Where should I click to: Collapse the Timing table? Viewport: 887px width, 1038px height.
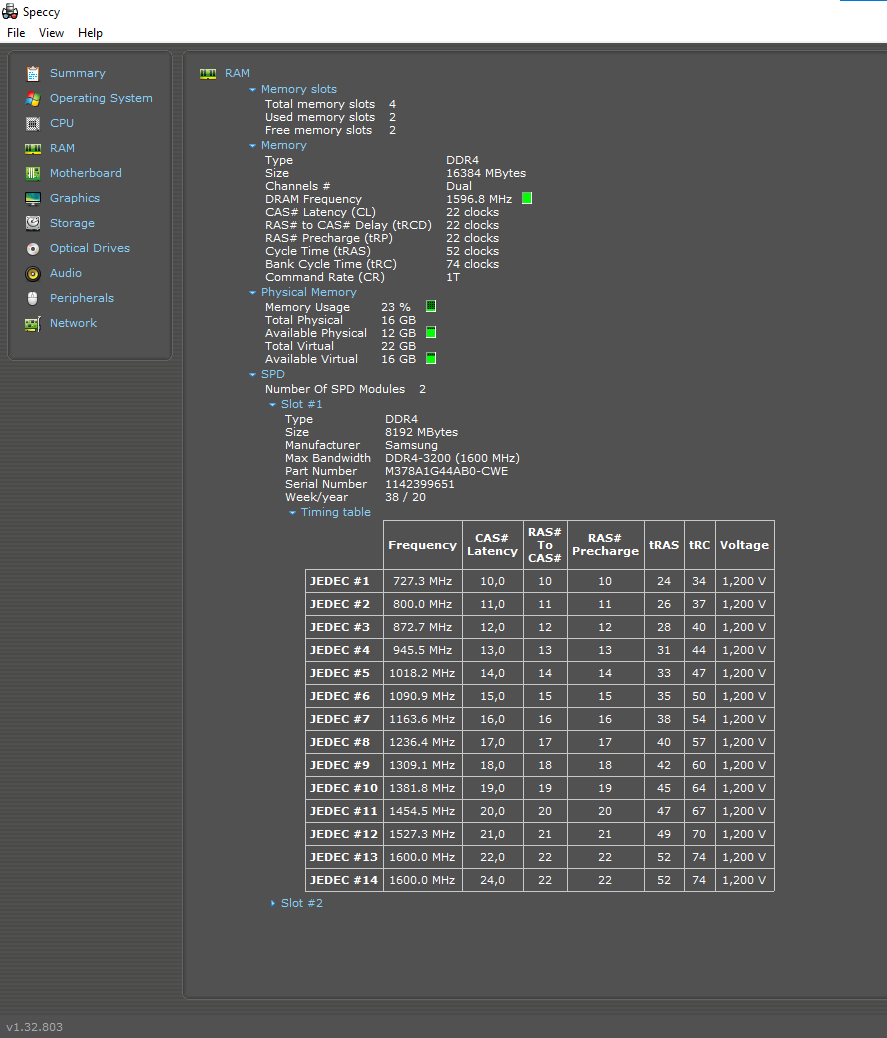[292, 512]
